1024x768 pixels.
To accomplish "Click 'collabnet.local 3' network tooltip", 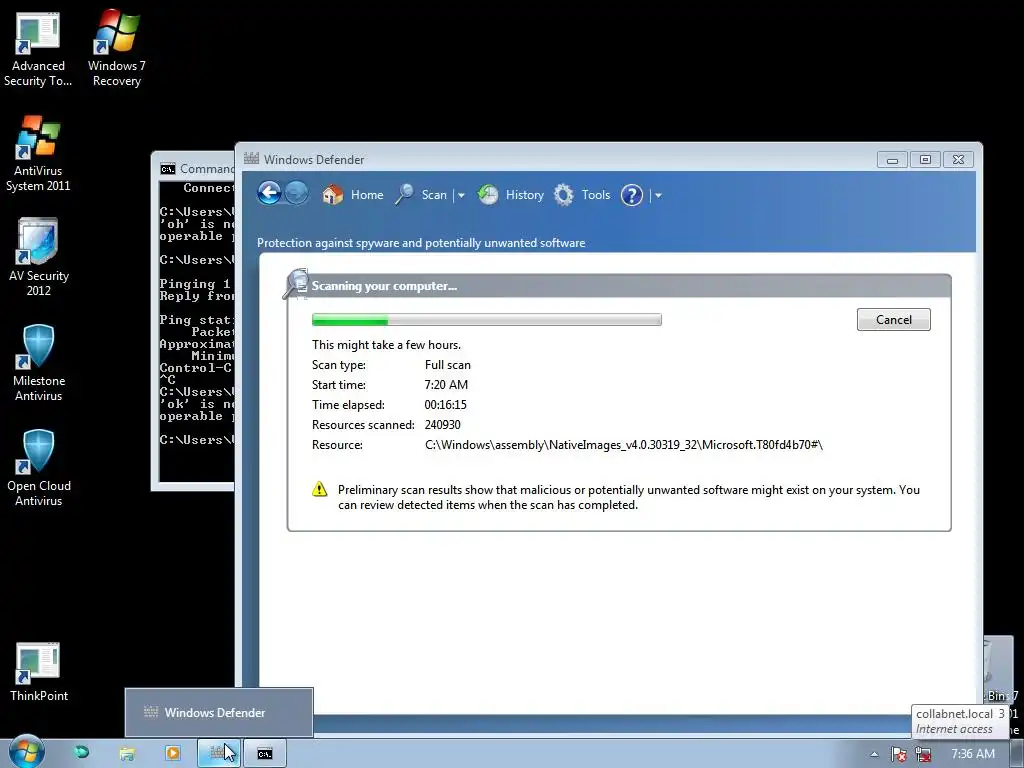I will (x=960, y=721).
